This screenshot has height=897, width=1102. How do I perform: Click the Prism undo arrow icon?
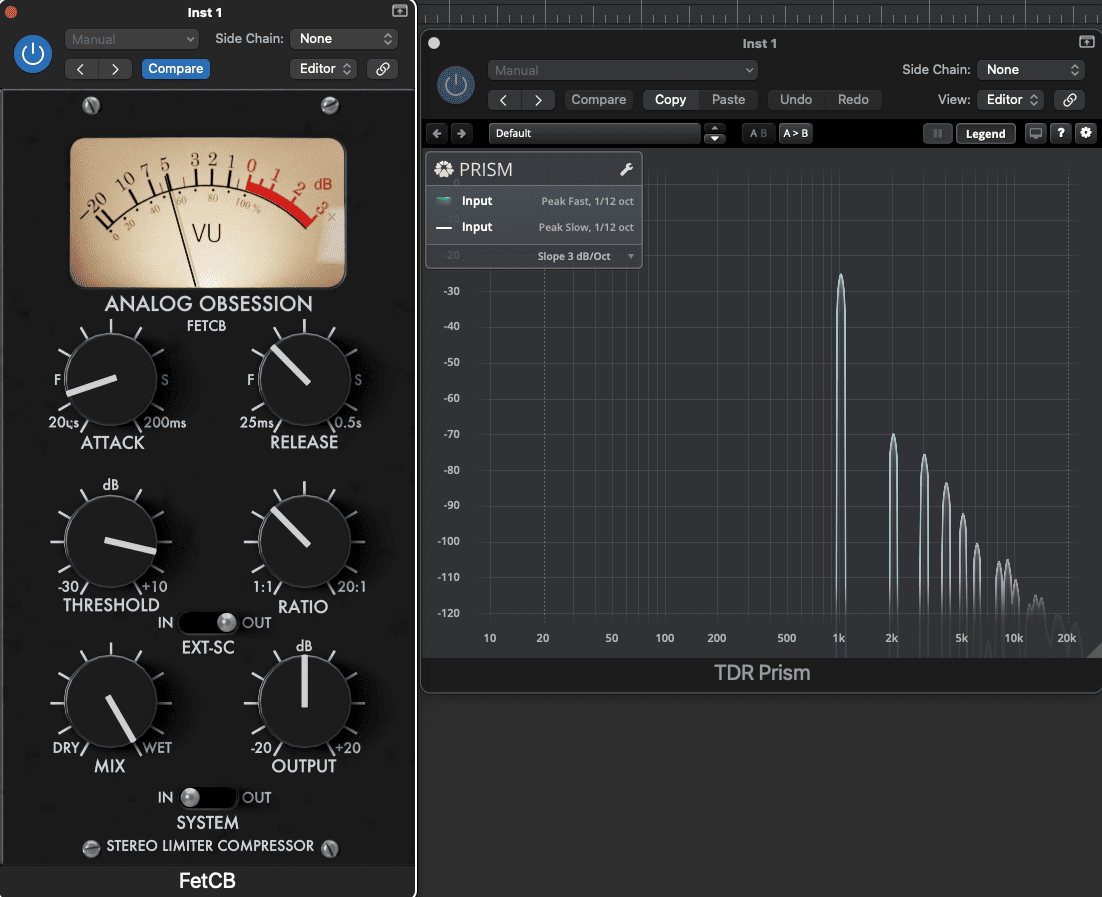(x=436, y=133)
